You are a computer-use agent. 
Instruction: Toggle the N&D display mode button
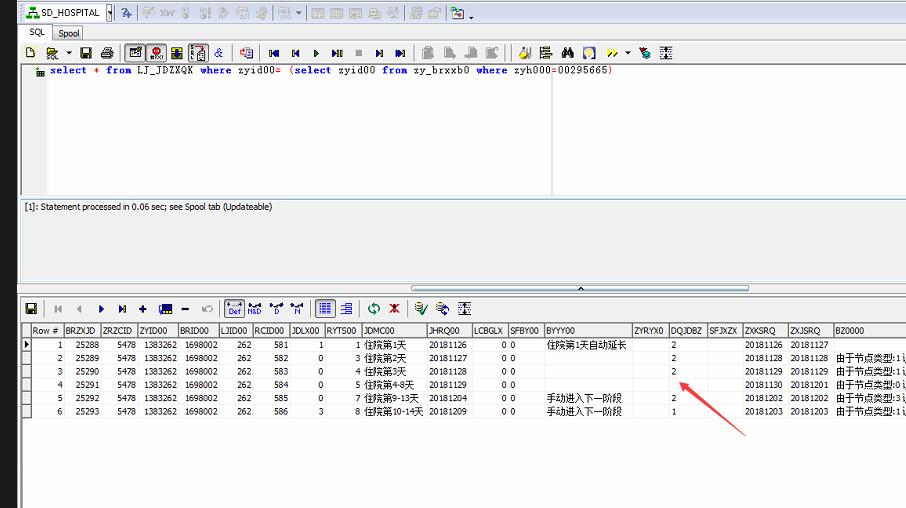[x=254, y=309]
